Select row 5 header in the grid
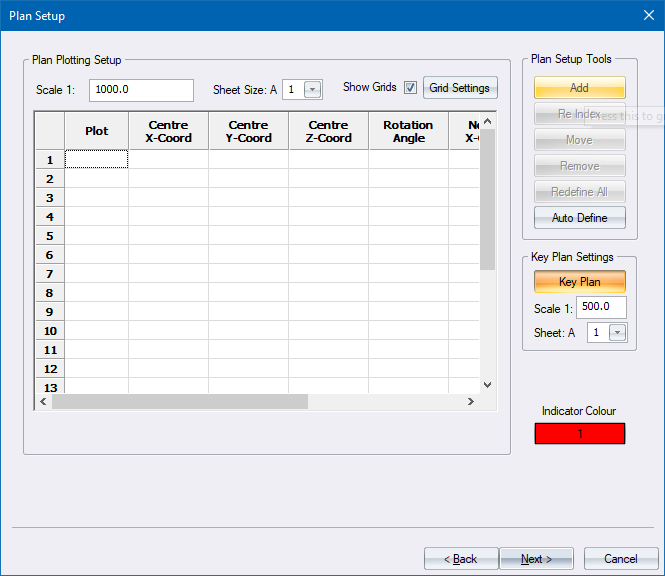This screenshot has width=665, height=576. (x=50, y=235)
